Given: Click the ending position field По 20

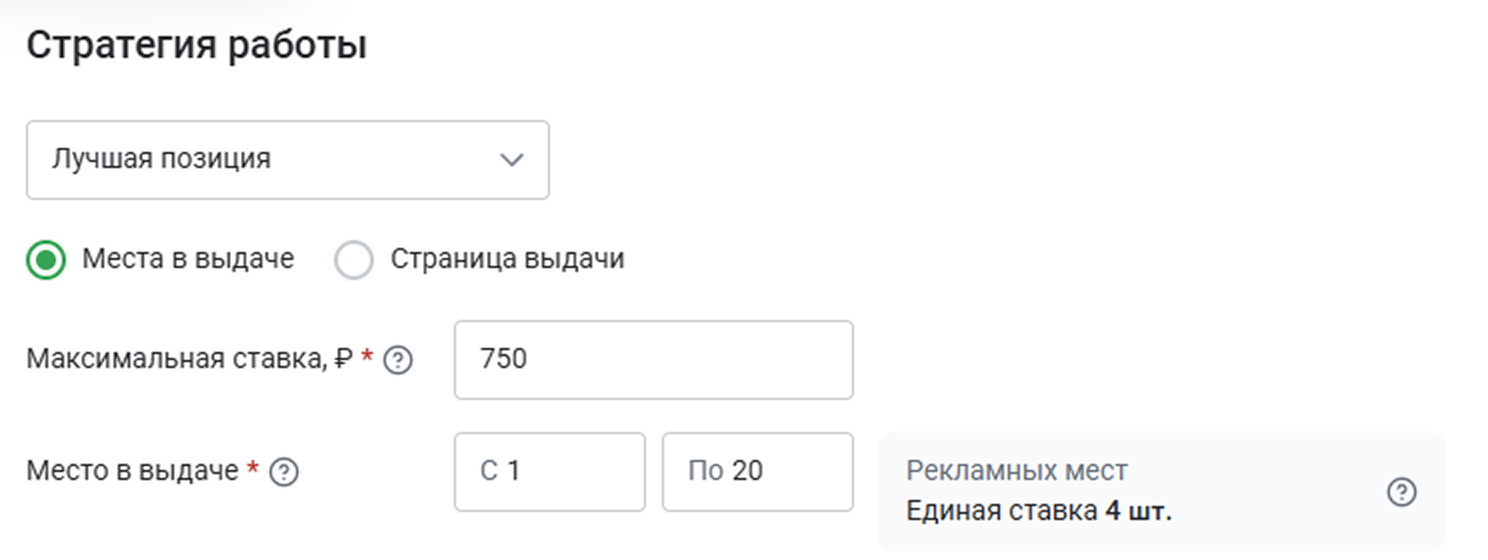Looking at the screenshot, I should (757, 471).
